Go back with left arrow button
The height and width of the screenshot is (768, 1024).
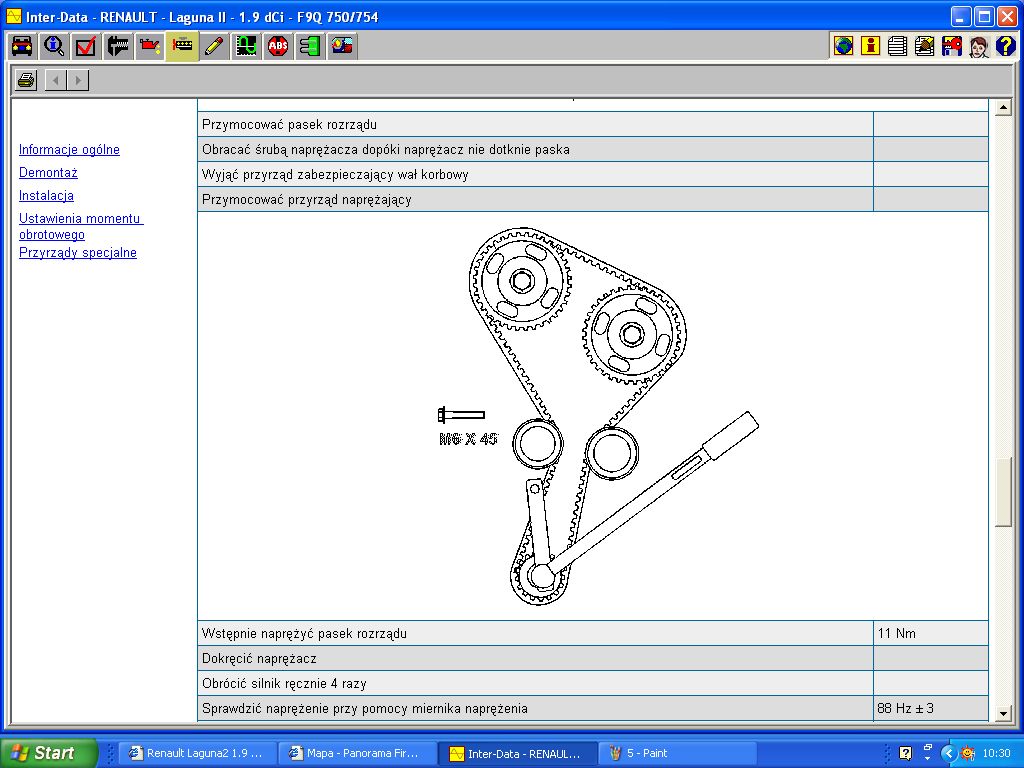[56, 80]
